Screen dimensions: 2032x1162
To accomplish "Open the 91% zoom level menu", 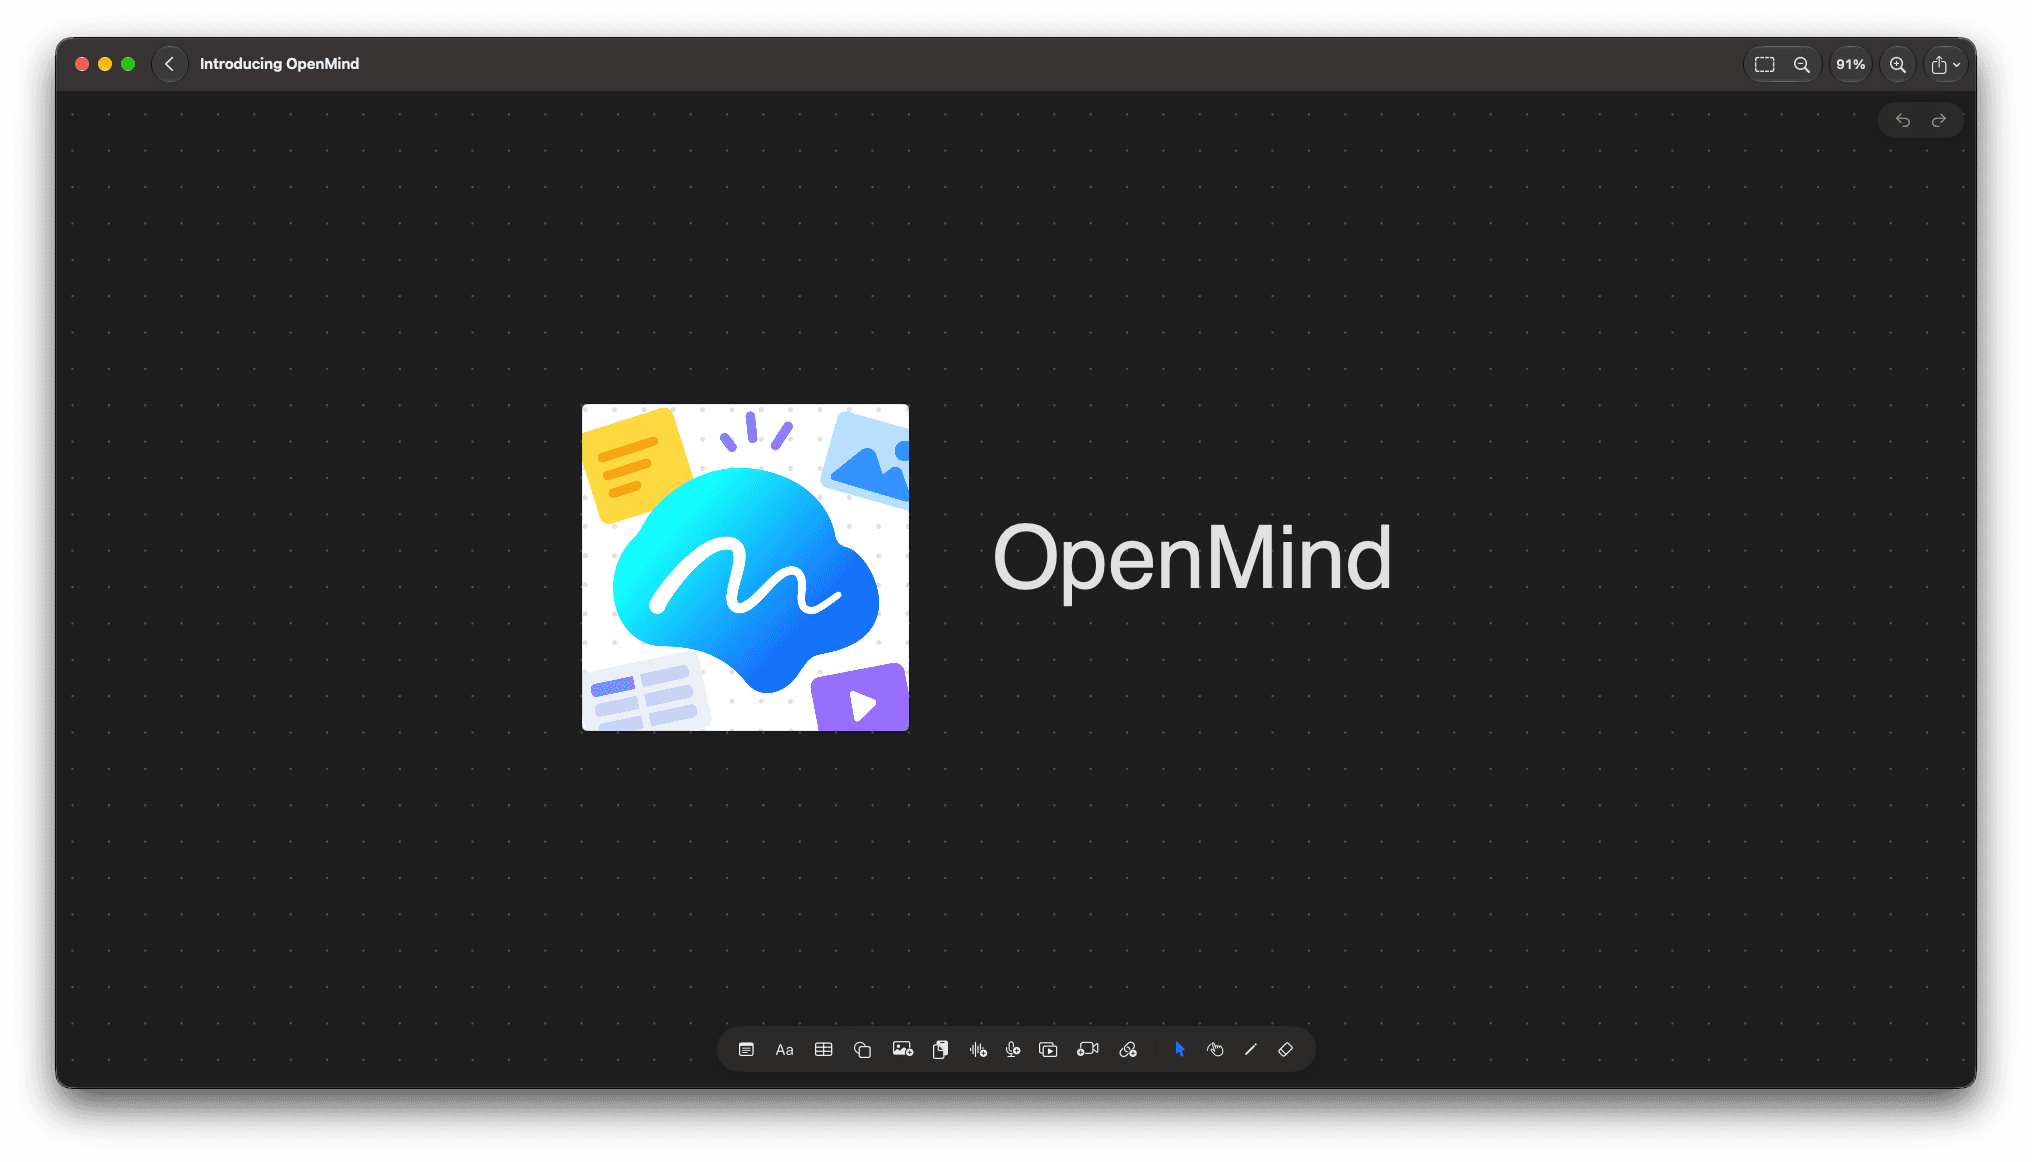I will pyautogui.click(x=1851, y=64).
